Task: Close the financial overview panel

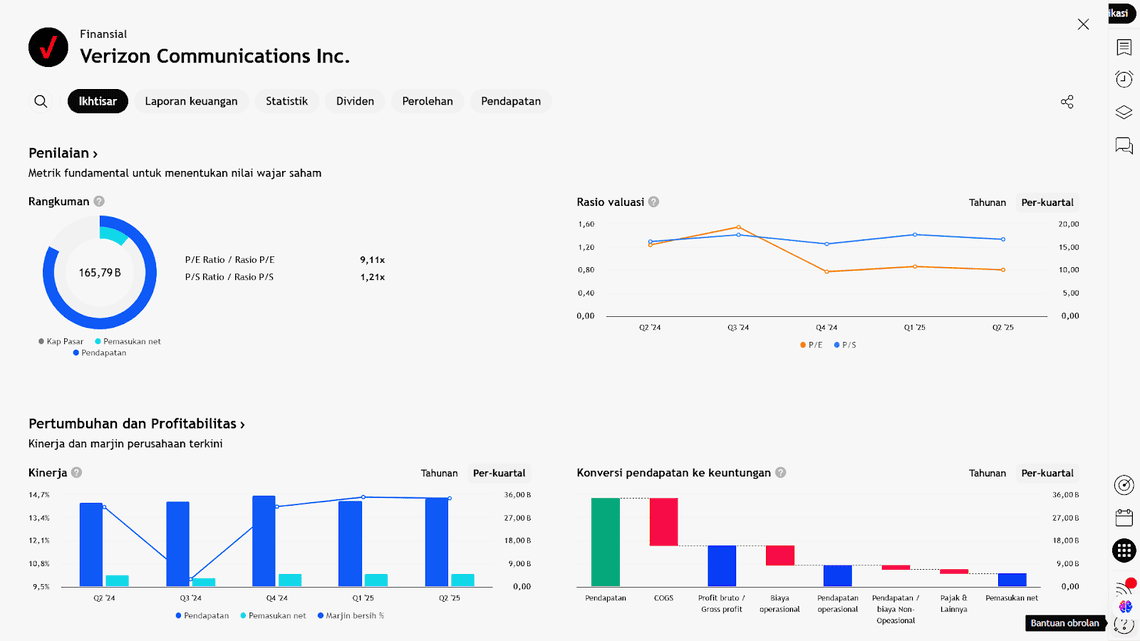Action: [1083, 24]
